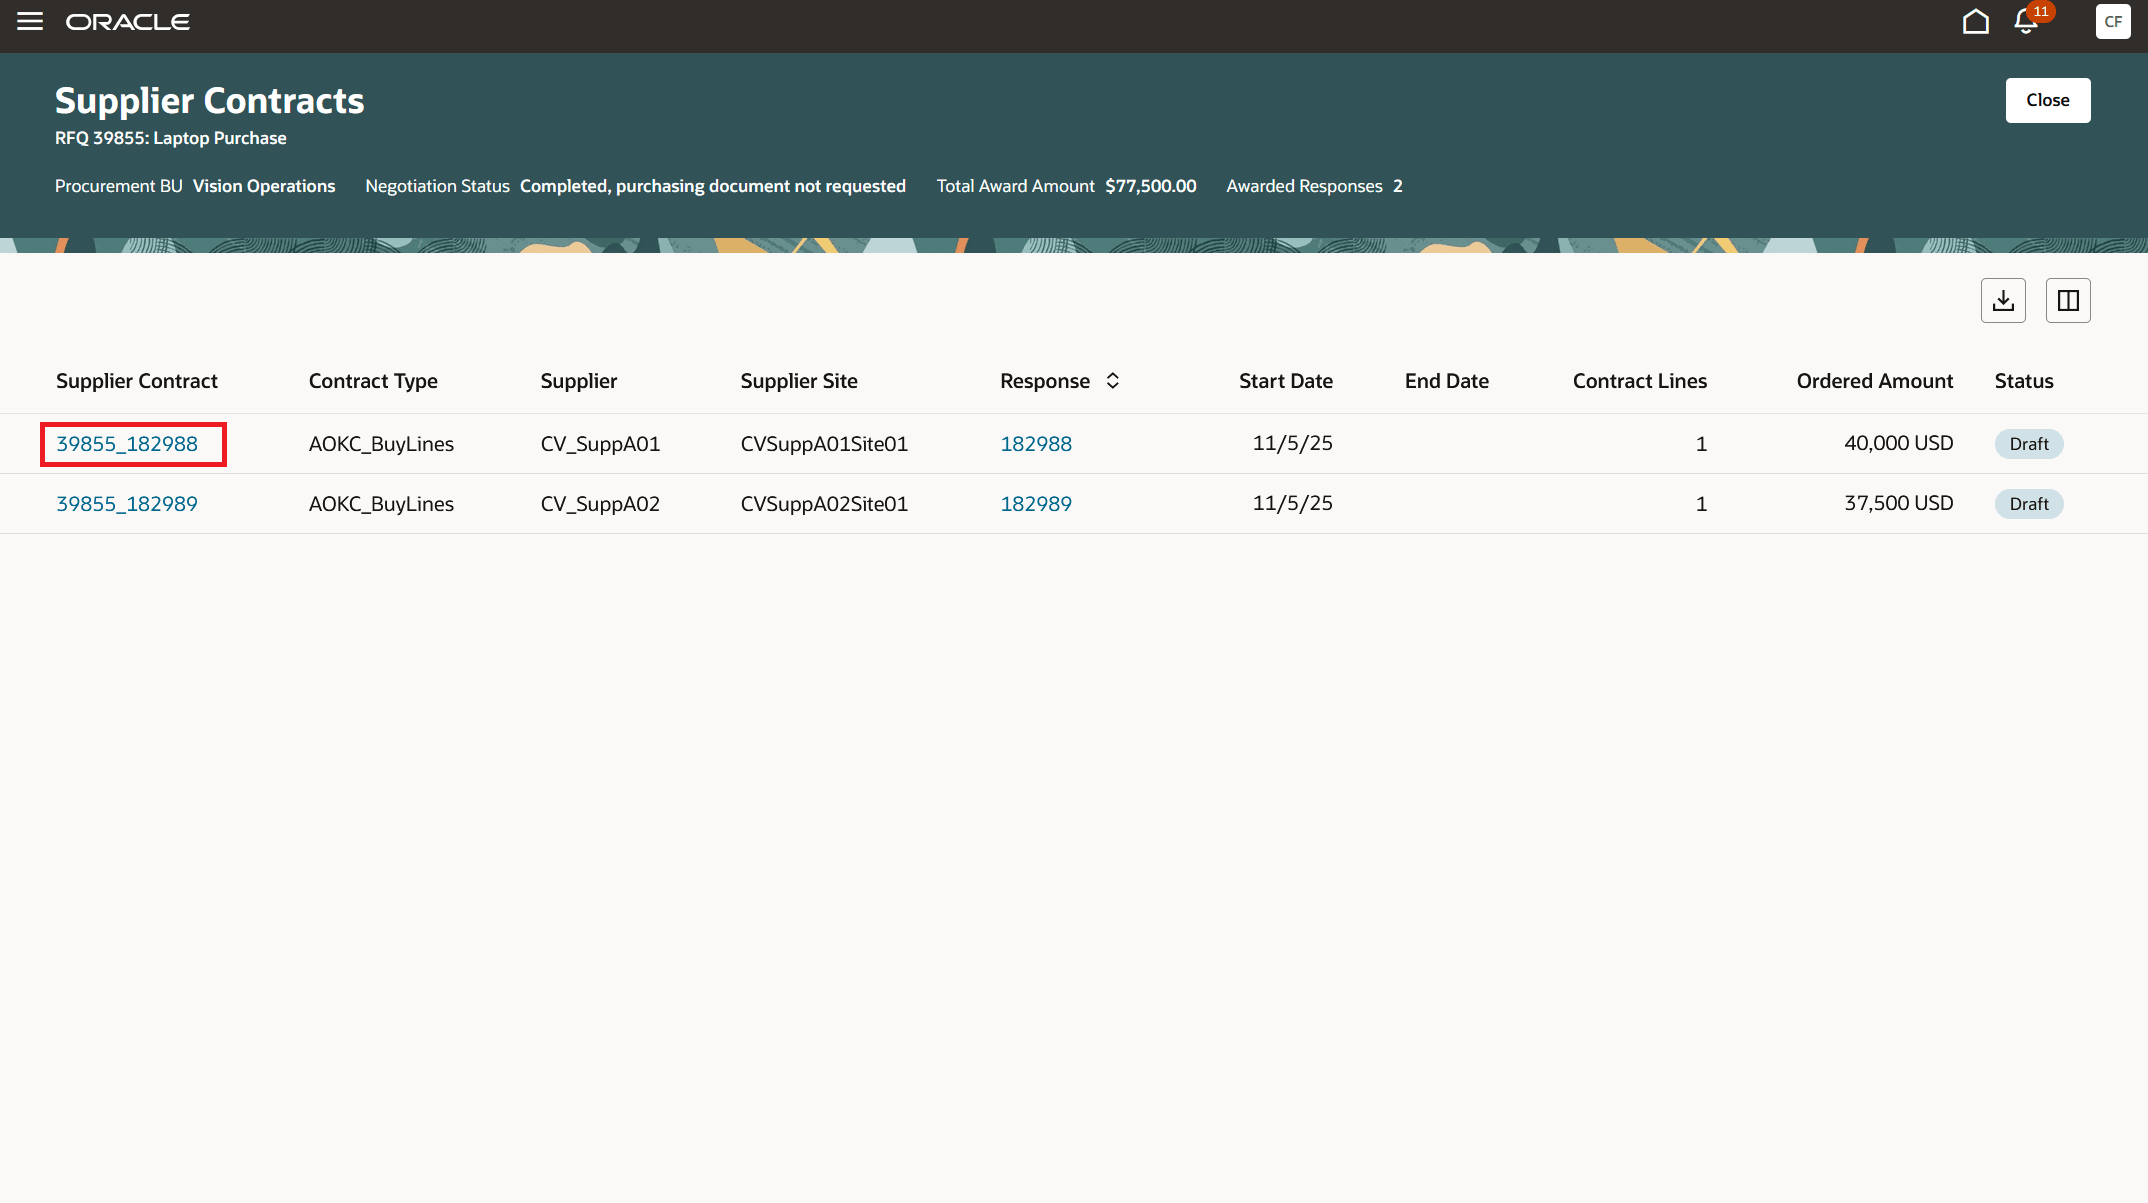
Task: Open the manage columns icon
Action: tap(2068, 300)
